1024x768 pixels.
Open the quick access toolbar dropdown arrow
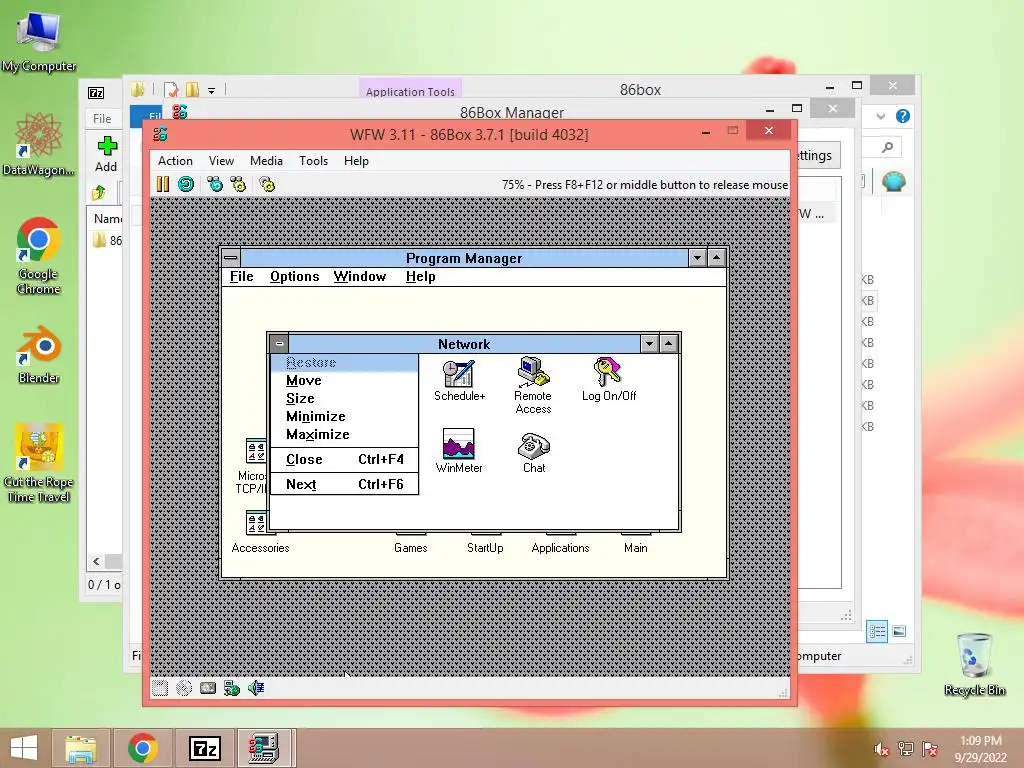(x=212, y=91)
